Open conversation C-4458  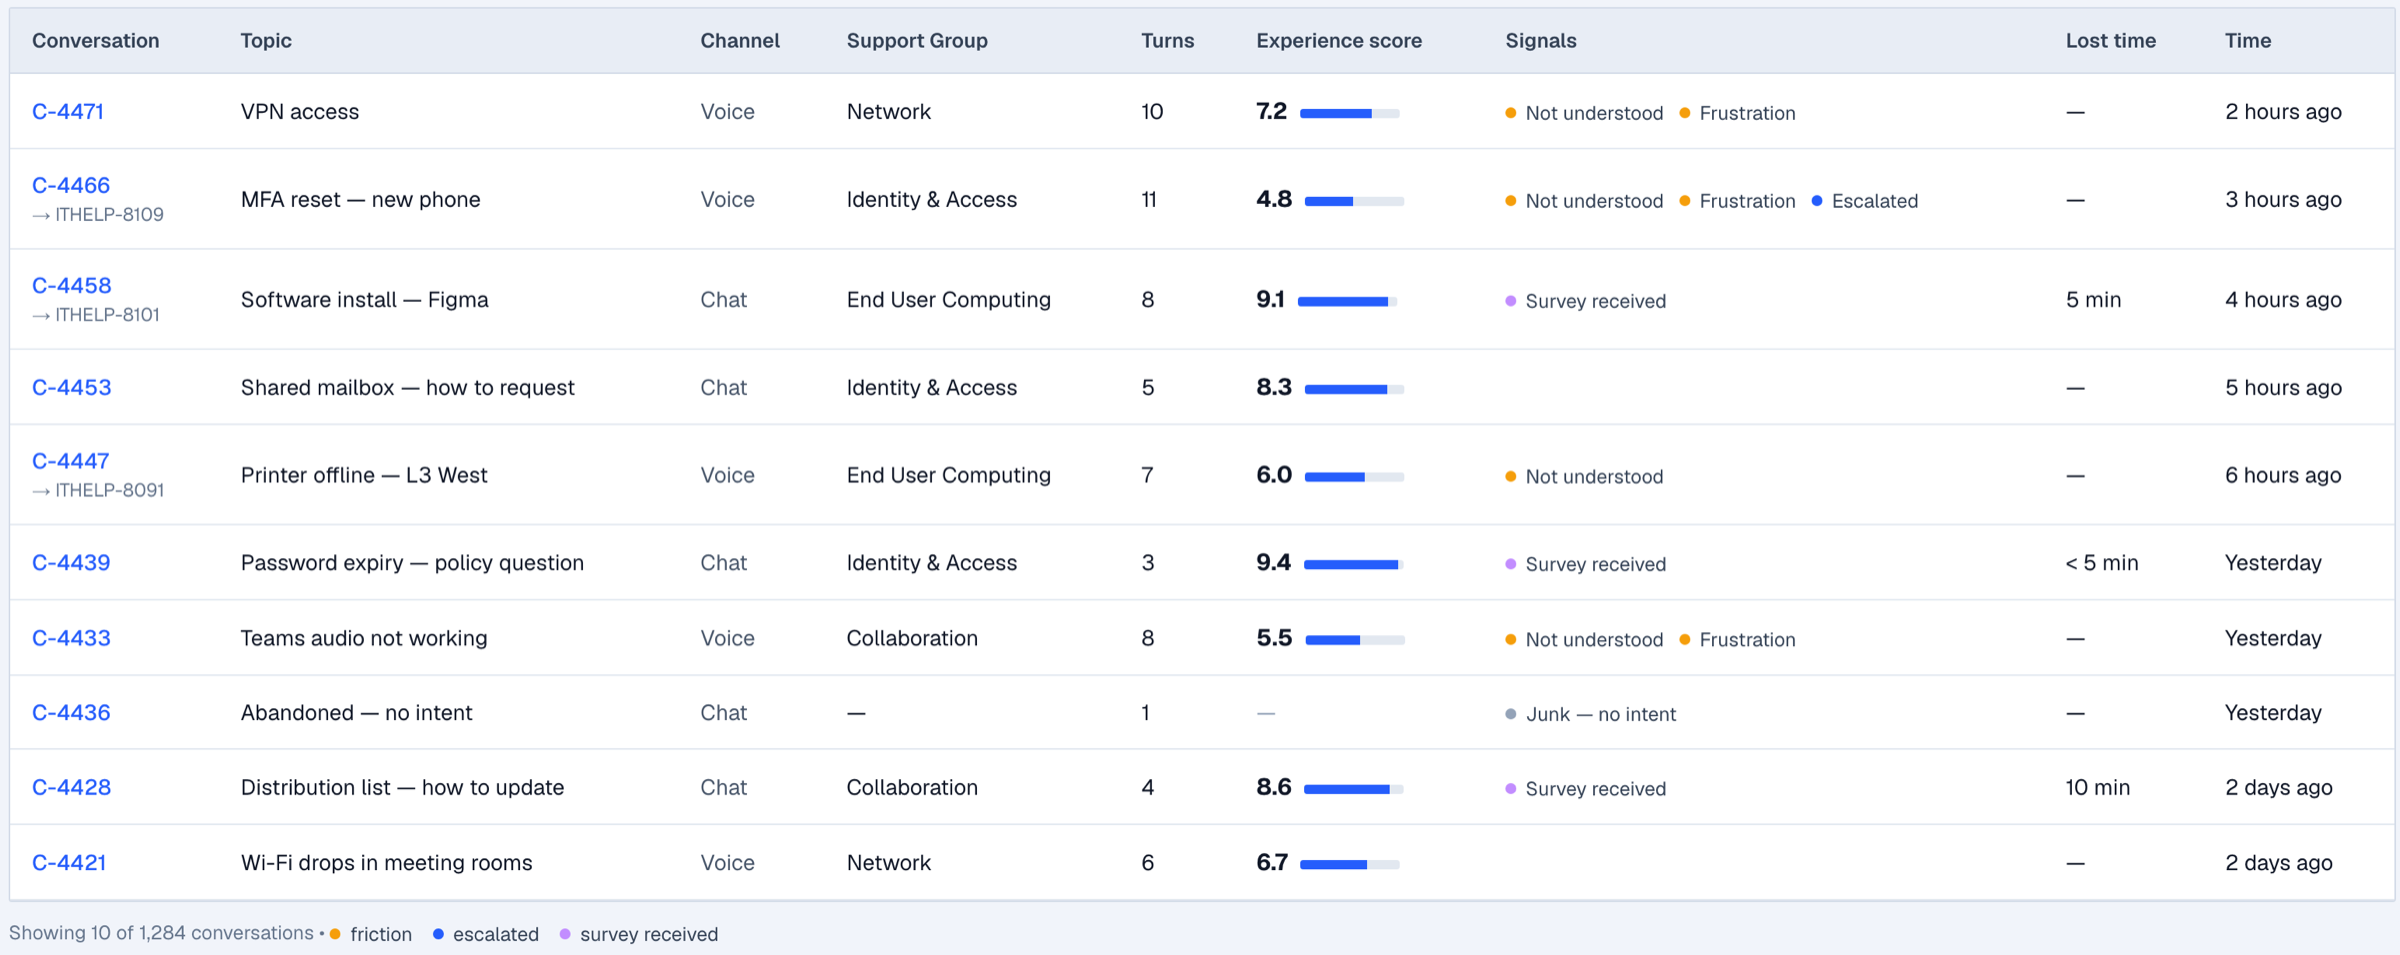(x=72, y=286)
